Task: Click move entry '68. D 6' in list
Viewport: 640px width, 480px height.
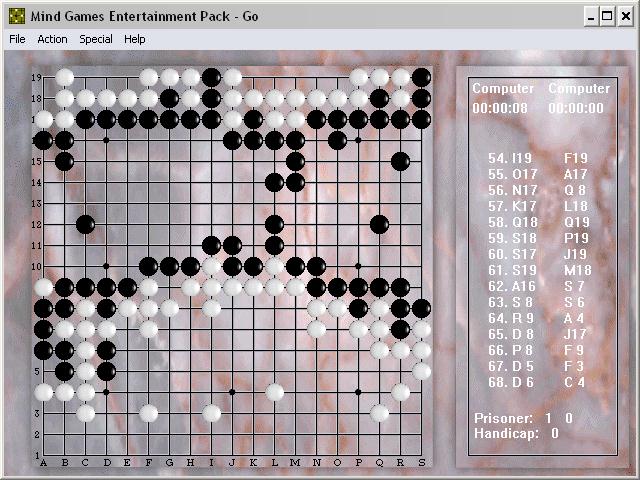Action: (x=511, y=382)
